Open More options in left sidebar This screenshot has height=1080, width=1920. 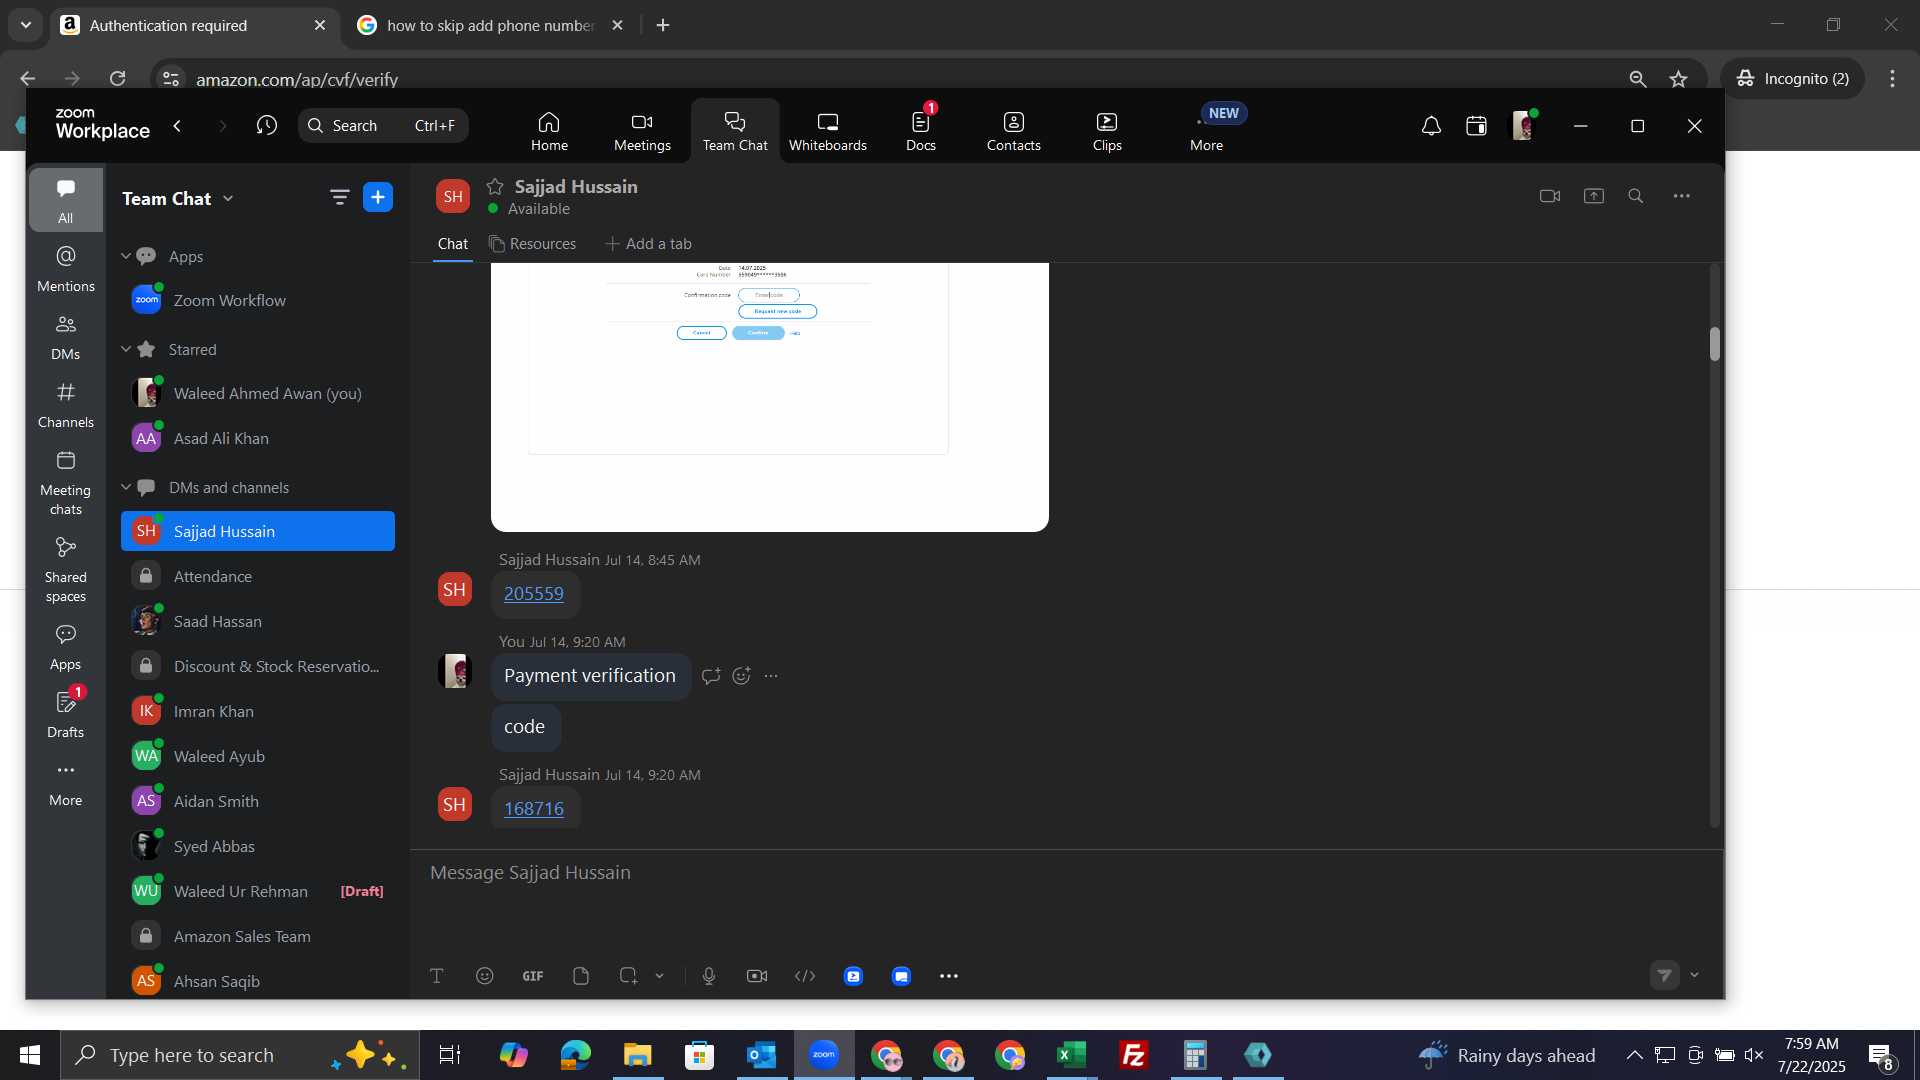(66, 783)
